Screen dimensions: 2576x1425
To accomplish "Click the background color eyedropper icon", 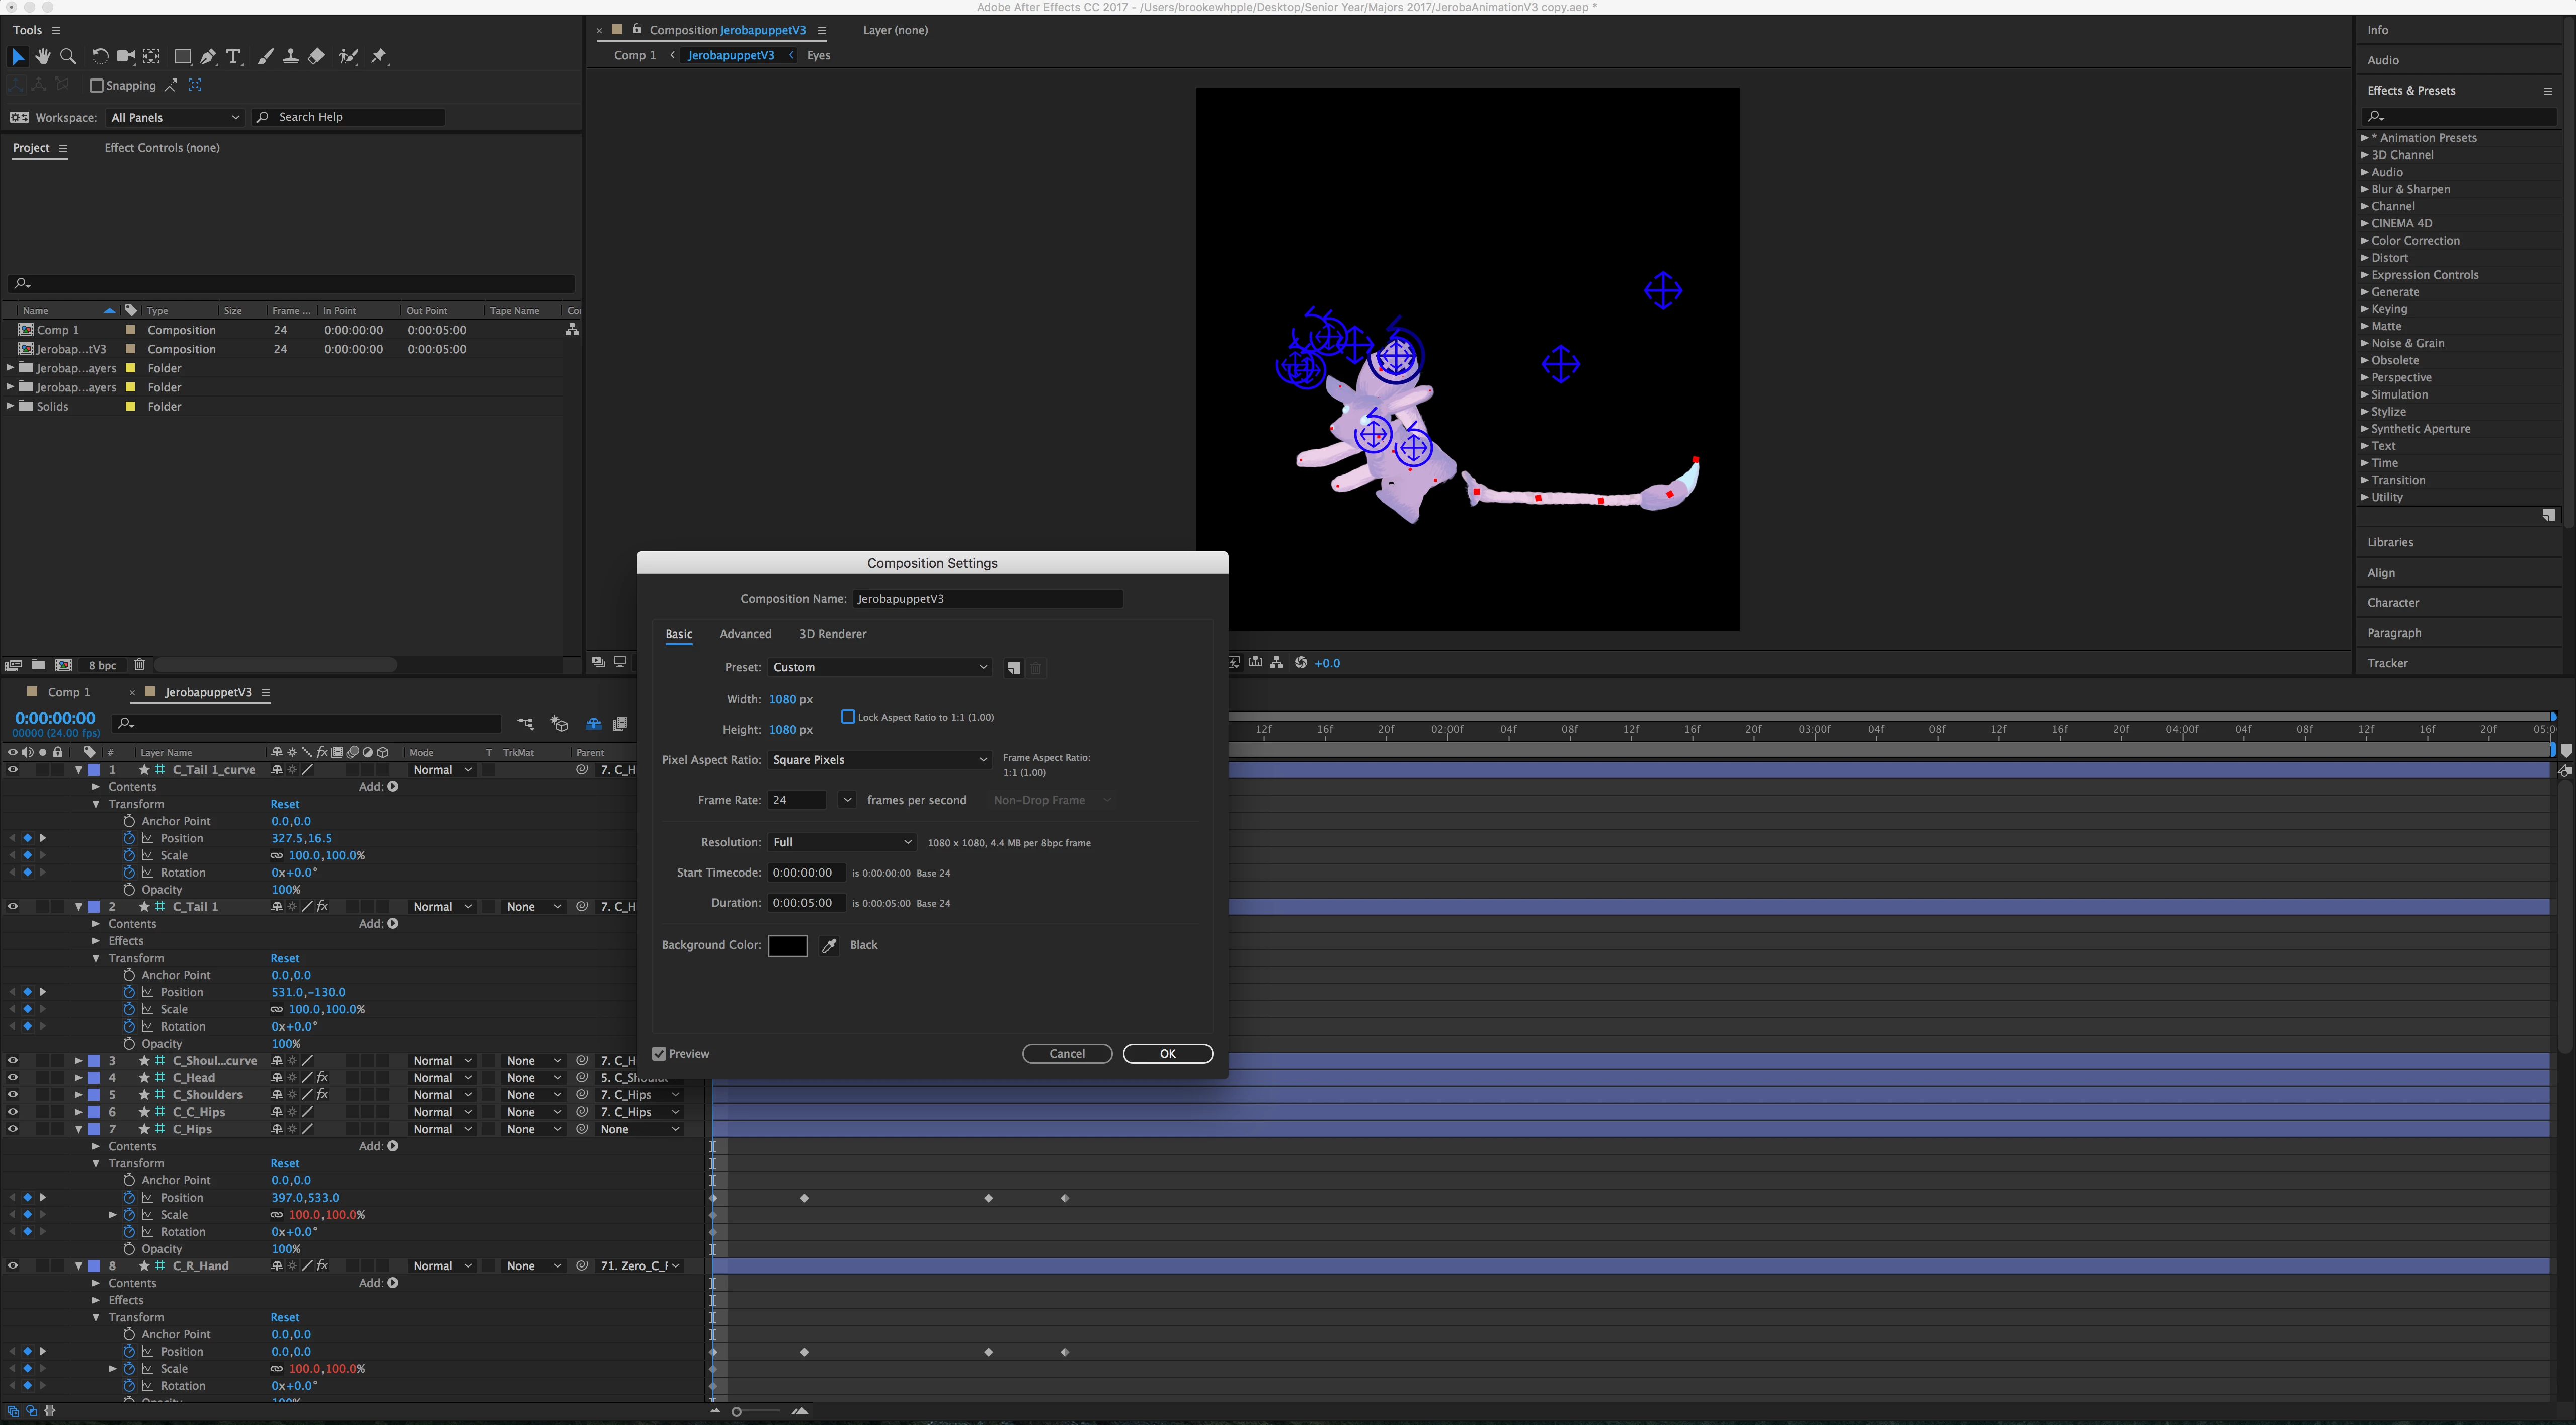I will tap(829, 945).
